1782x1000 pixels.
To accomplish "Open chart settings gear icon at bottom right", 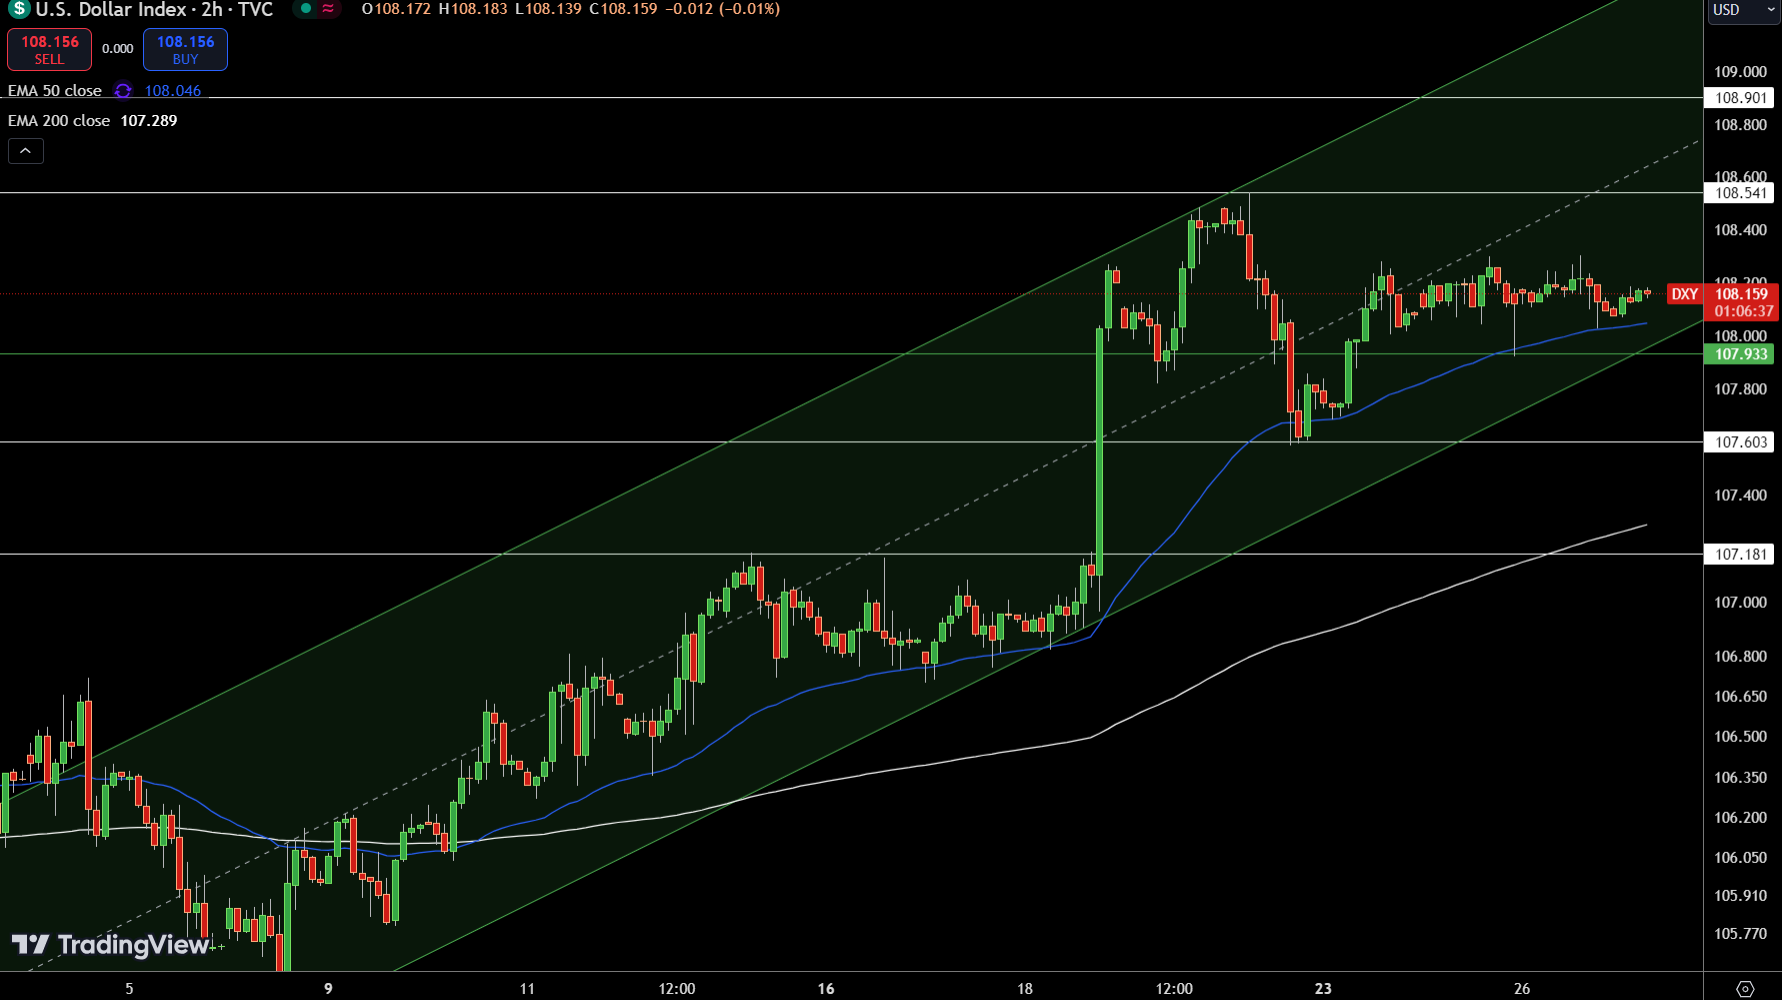I will click(1745, 988).
